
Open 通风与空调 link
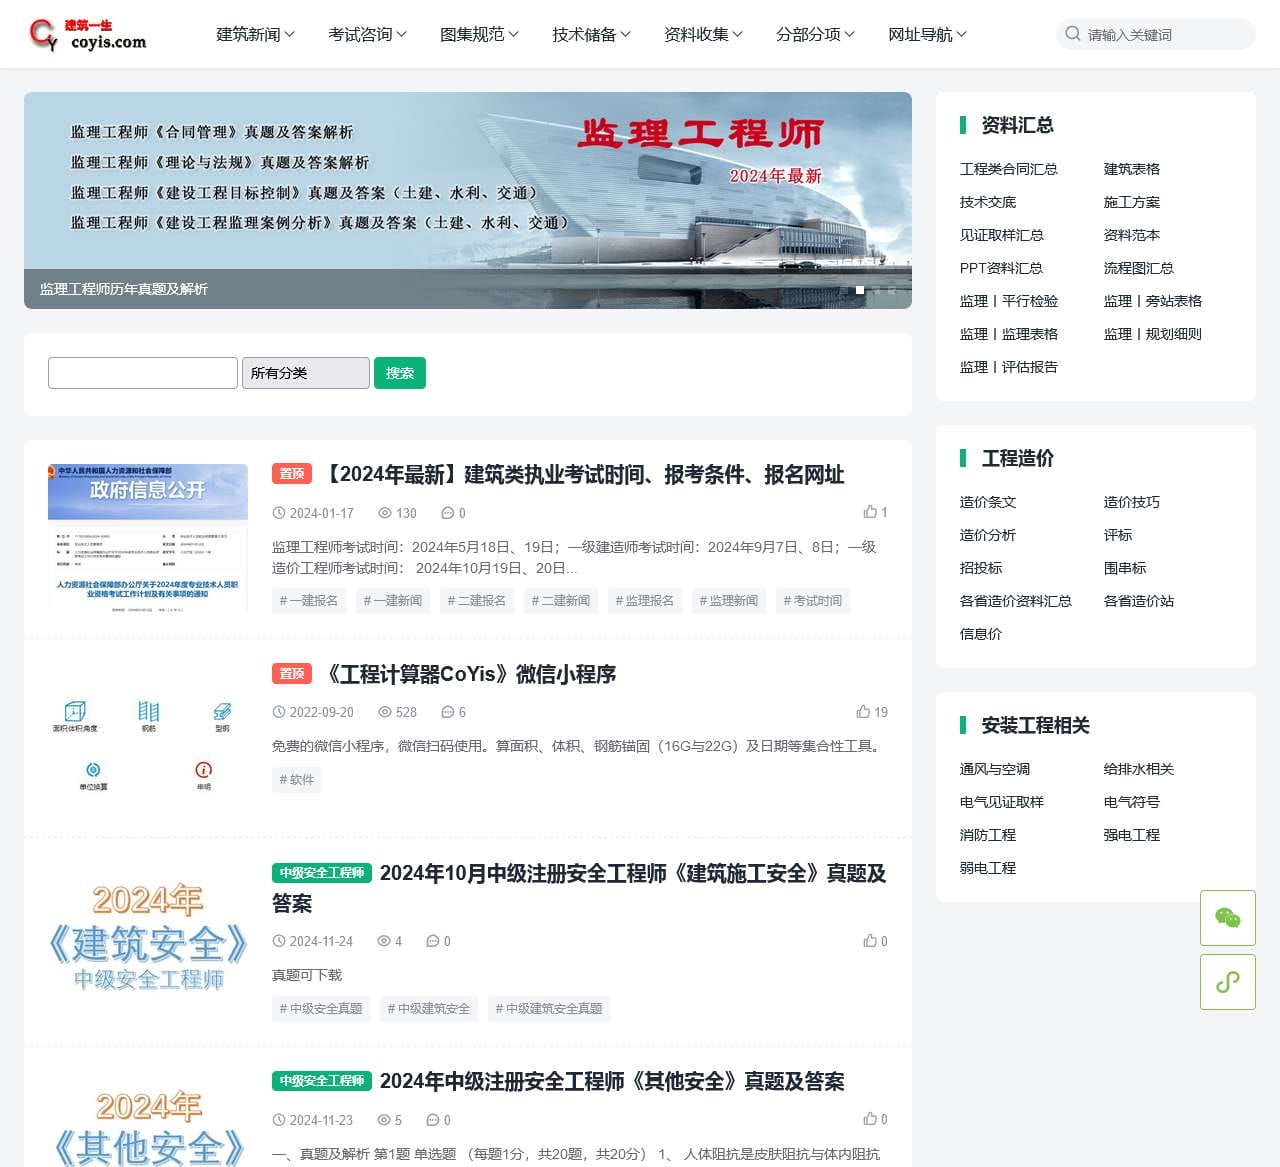tap(995, 769)
